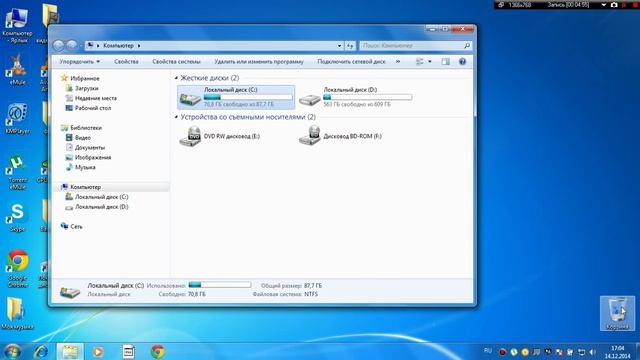
Task: Open the document app taskbar icon
Action: [129, 351]
